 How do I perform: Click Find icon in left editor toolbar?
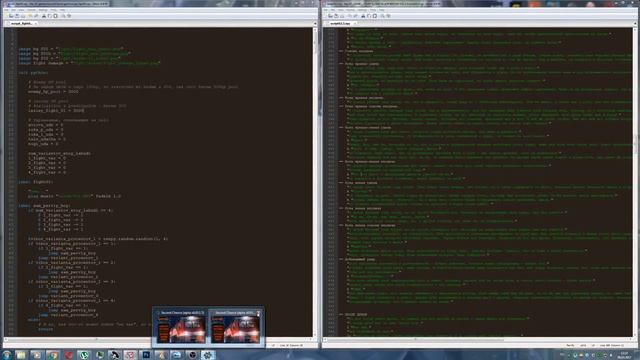point(63,16)
